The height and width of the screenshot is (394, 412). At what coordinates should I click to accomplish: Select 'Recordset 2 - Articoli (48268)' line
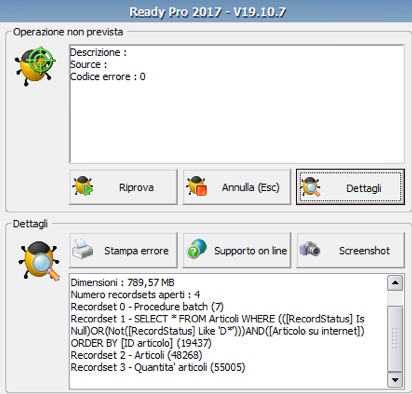click(x=136, y=355)
